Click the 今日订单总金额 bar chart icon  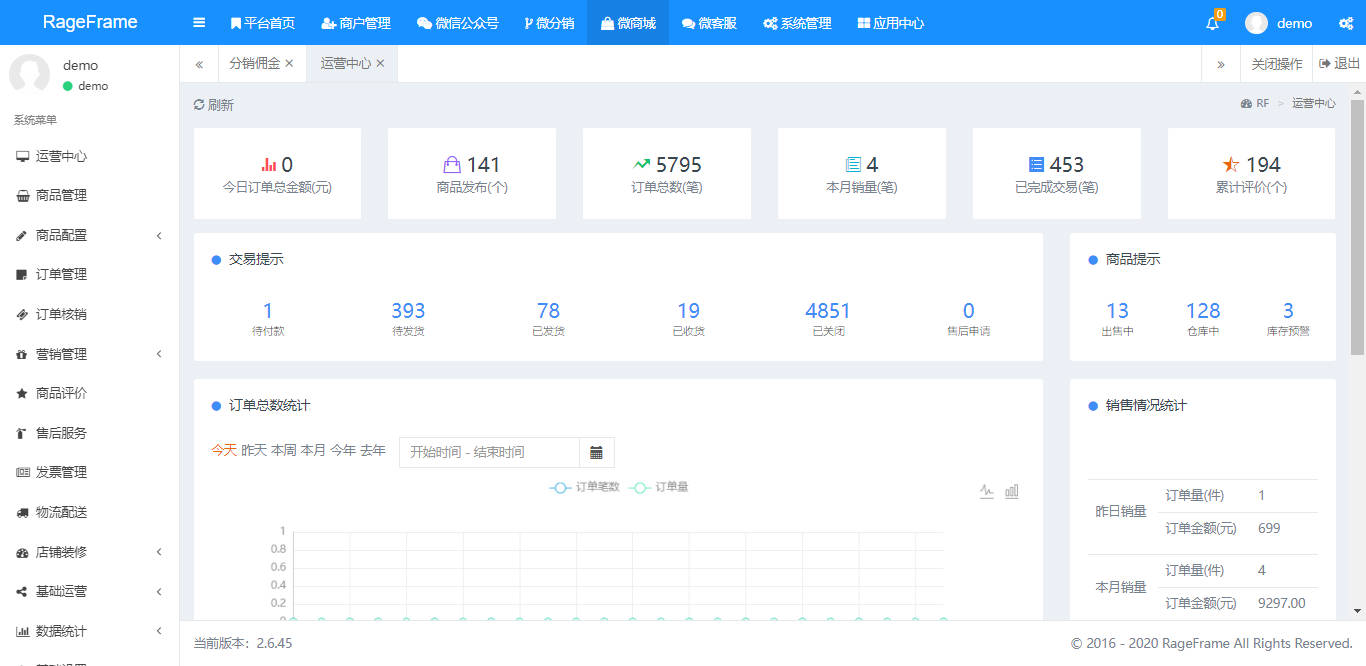point(269,164)
